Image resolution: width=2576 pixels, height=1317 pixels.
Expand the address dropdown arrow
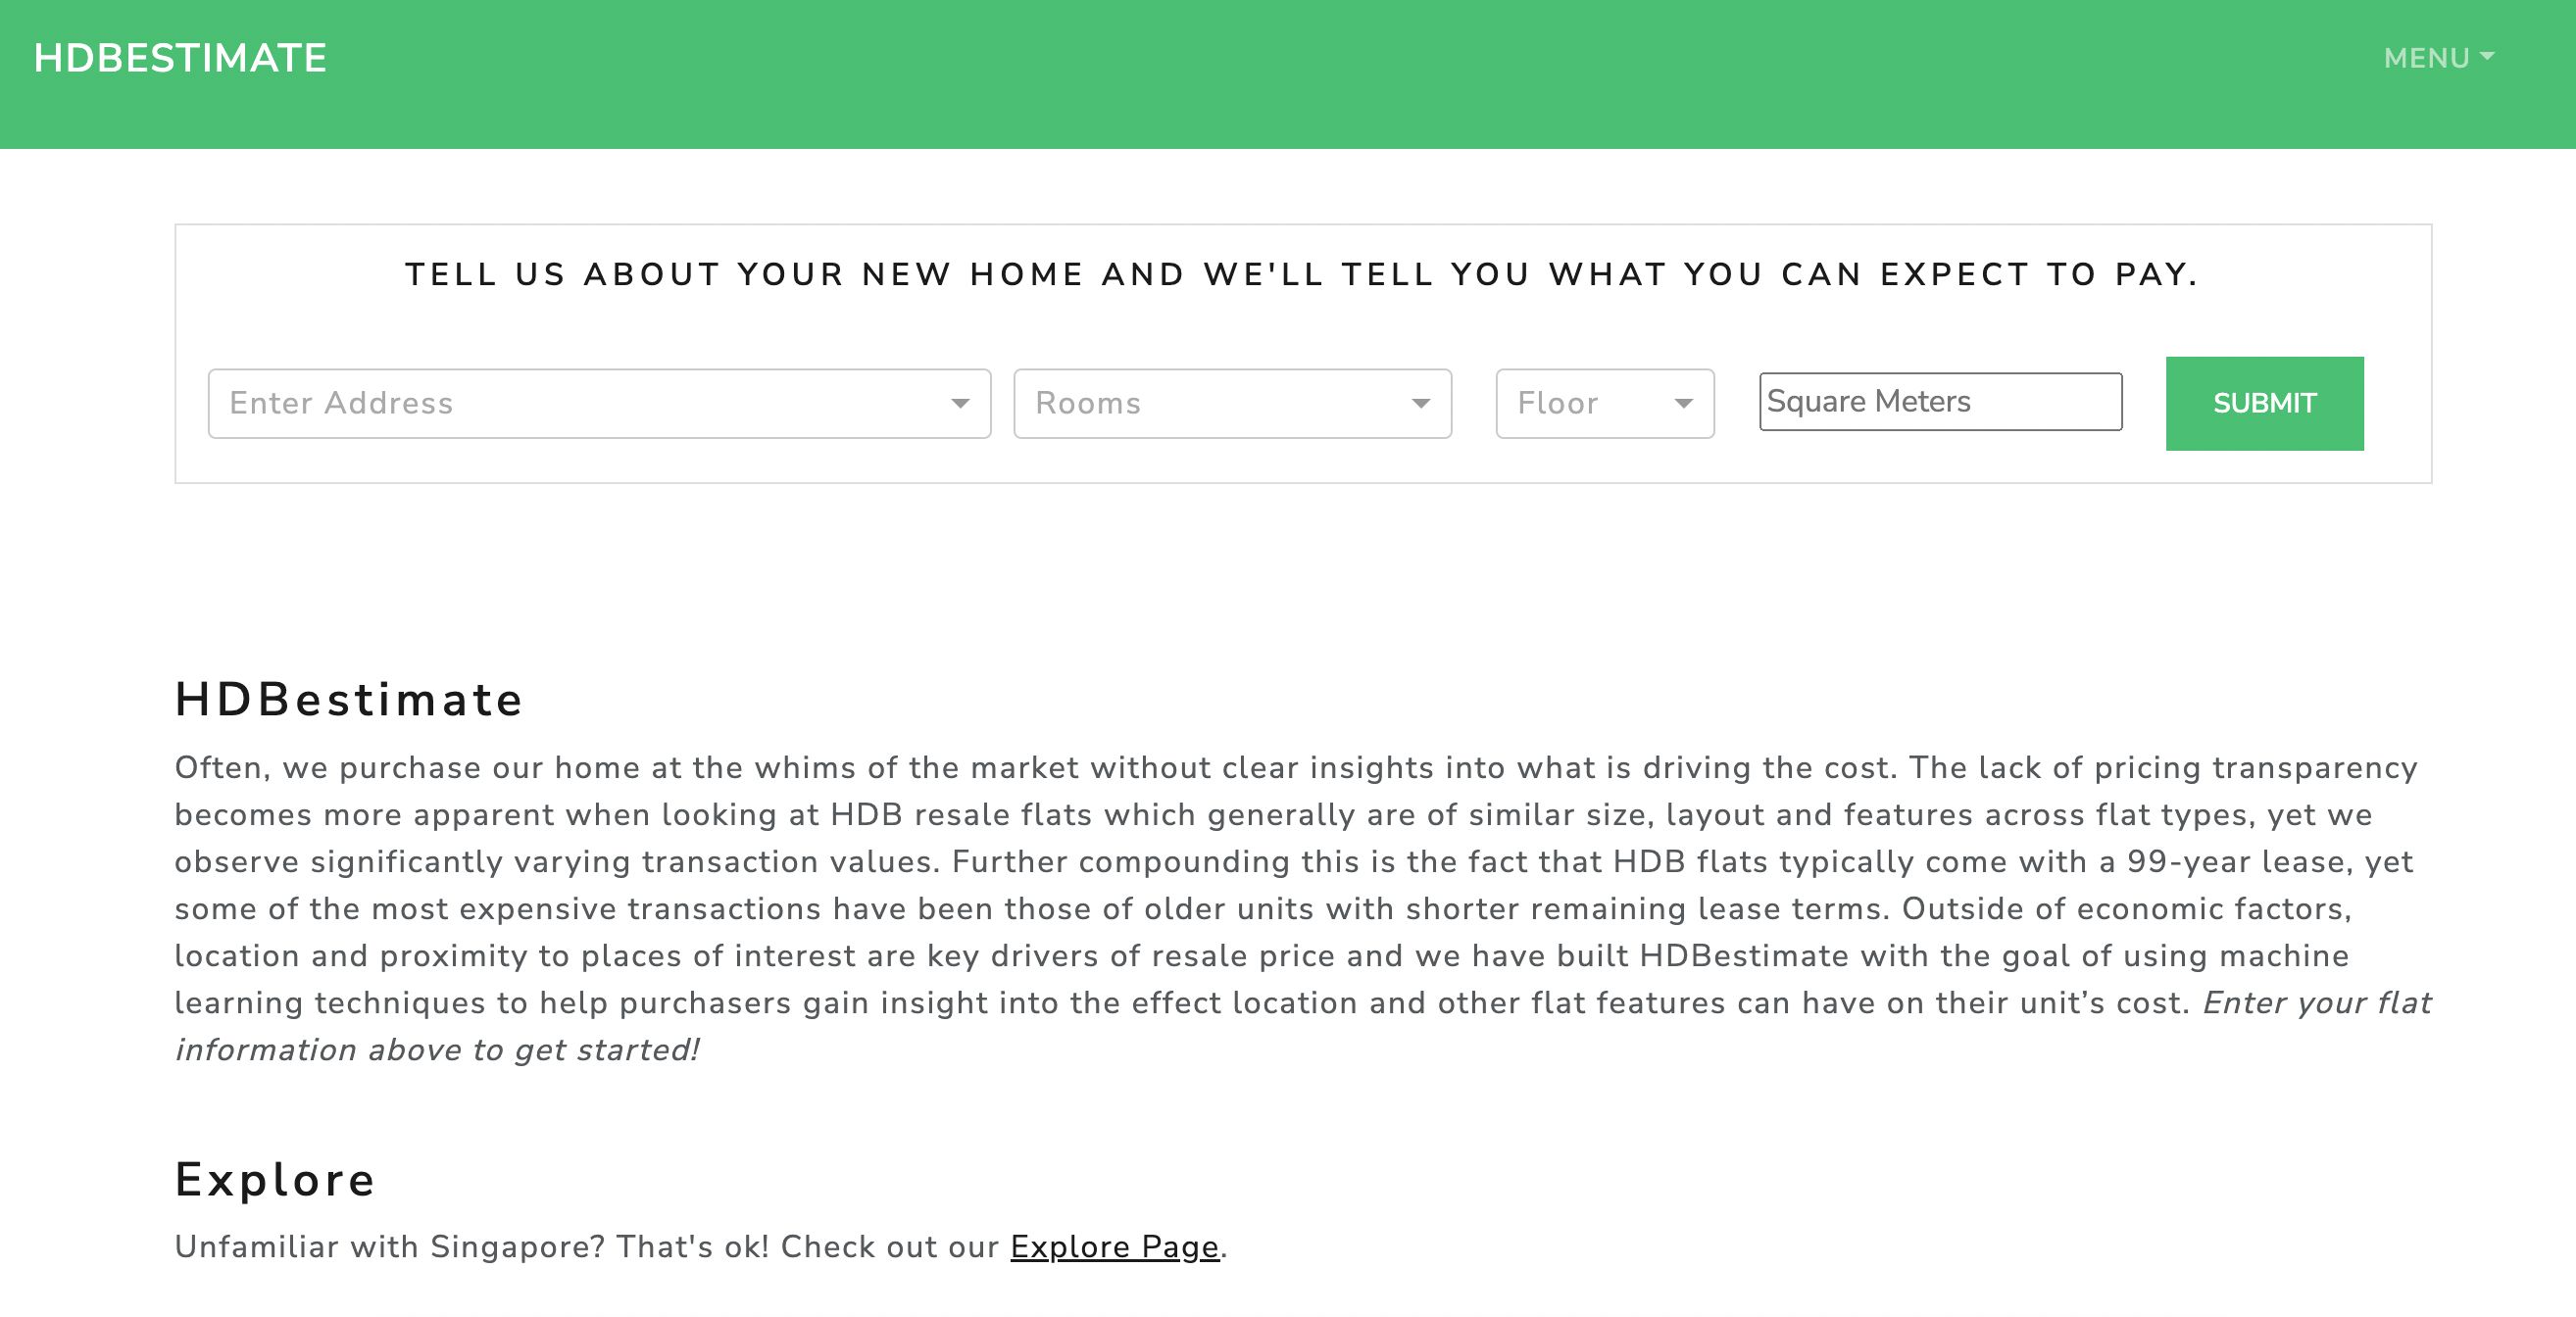(x=960, y=403)
